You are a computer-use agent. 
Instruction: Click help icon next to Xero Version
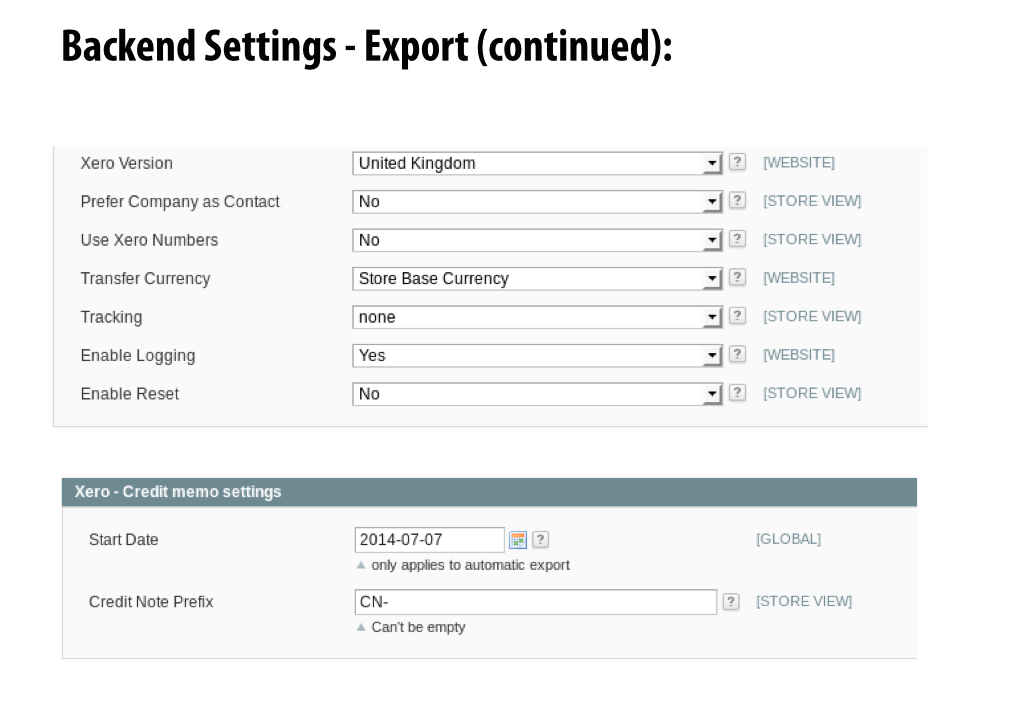click(737, 163)
